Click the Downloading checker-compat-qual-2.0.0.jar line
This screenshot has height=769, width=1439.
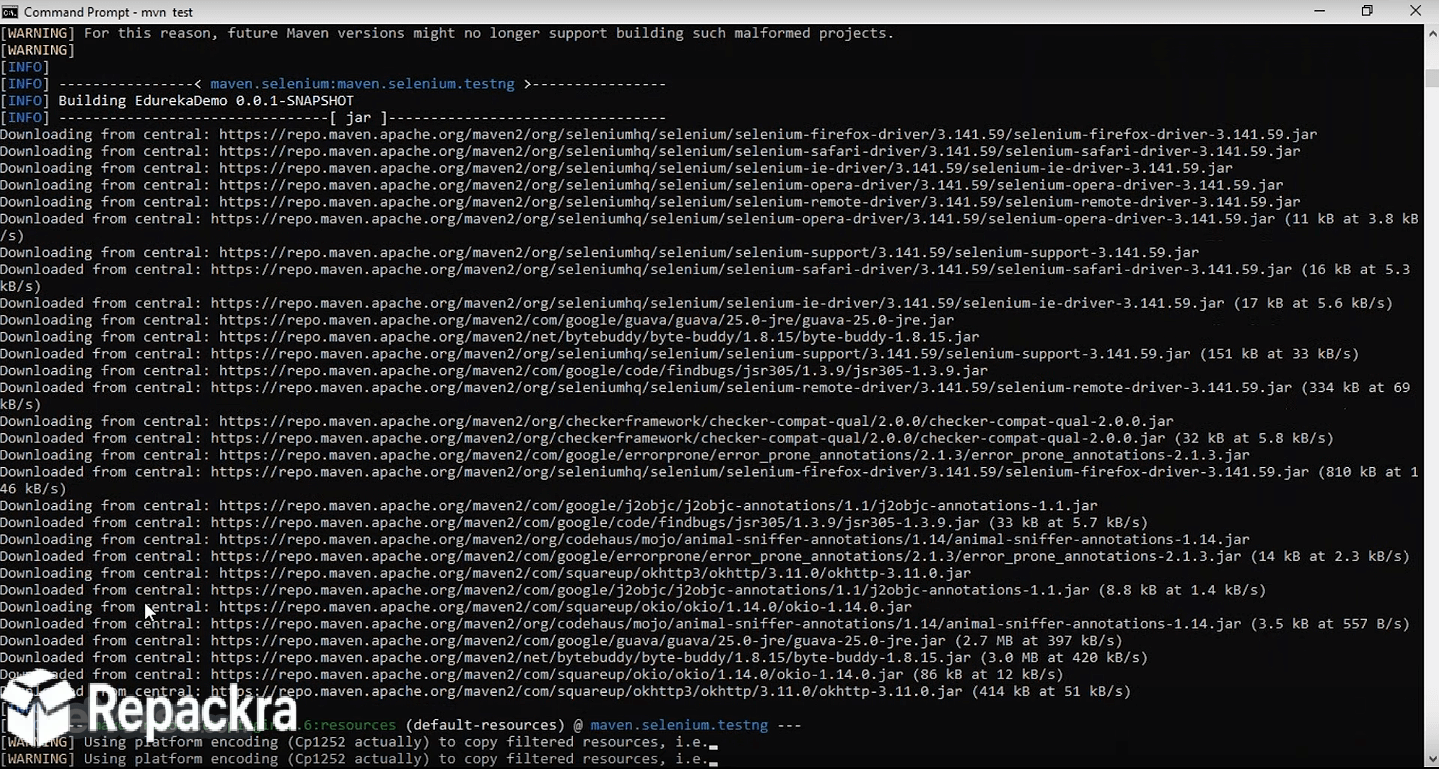click(587, 421)
